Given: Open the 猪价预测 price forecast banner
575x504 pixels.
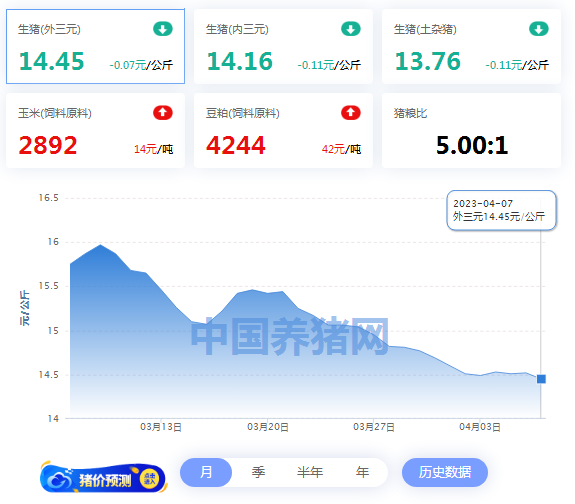Looking at the screenshot, I should [x=103, y=478].
